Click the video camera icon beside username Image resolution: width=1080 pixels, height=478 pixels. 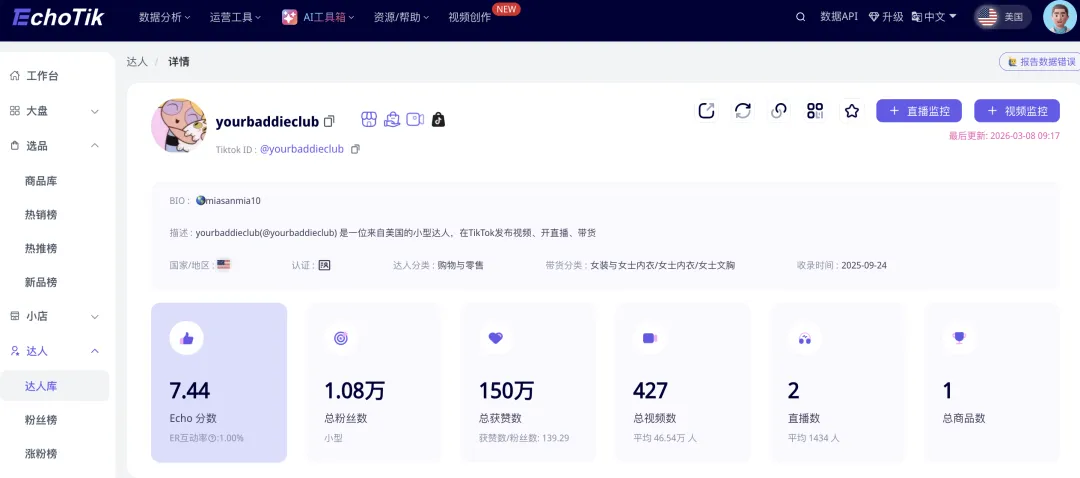click(x=415, y=120)
